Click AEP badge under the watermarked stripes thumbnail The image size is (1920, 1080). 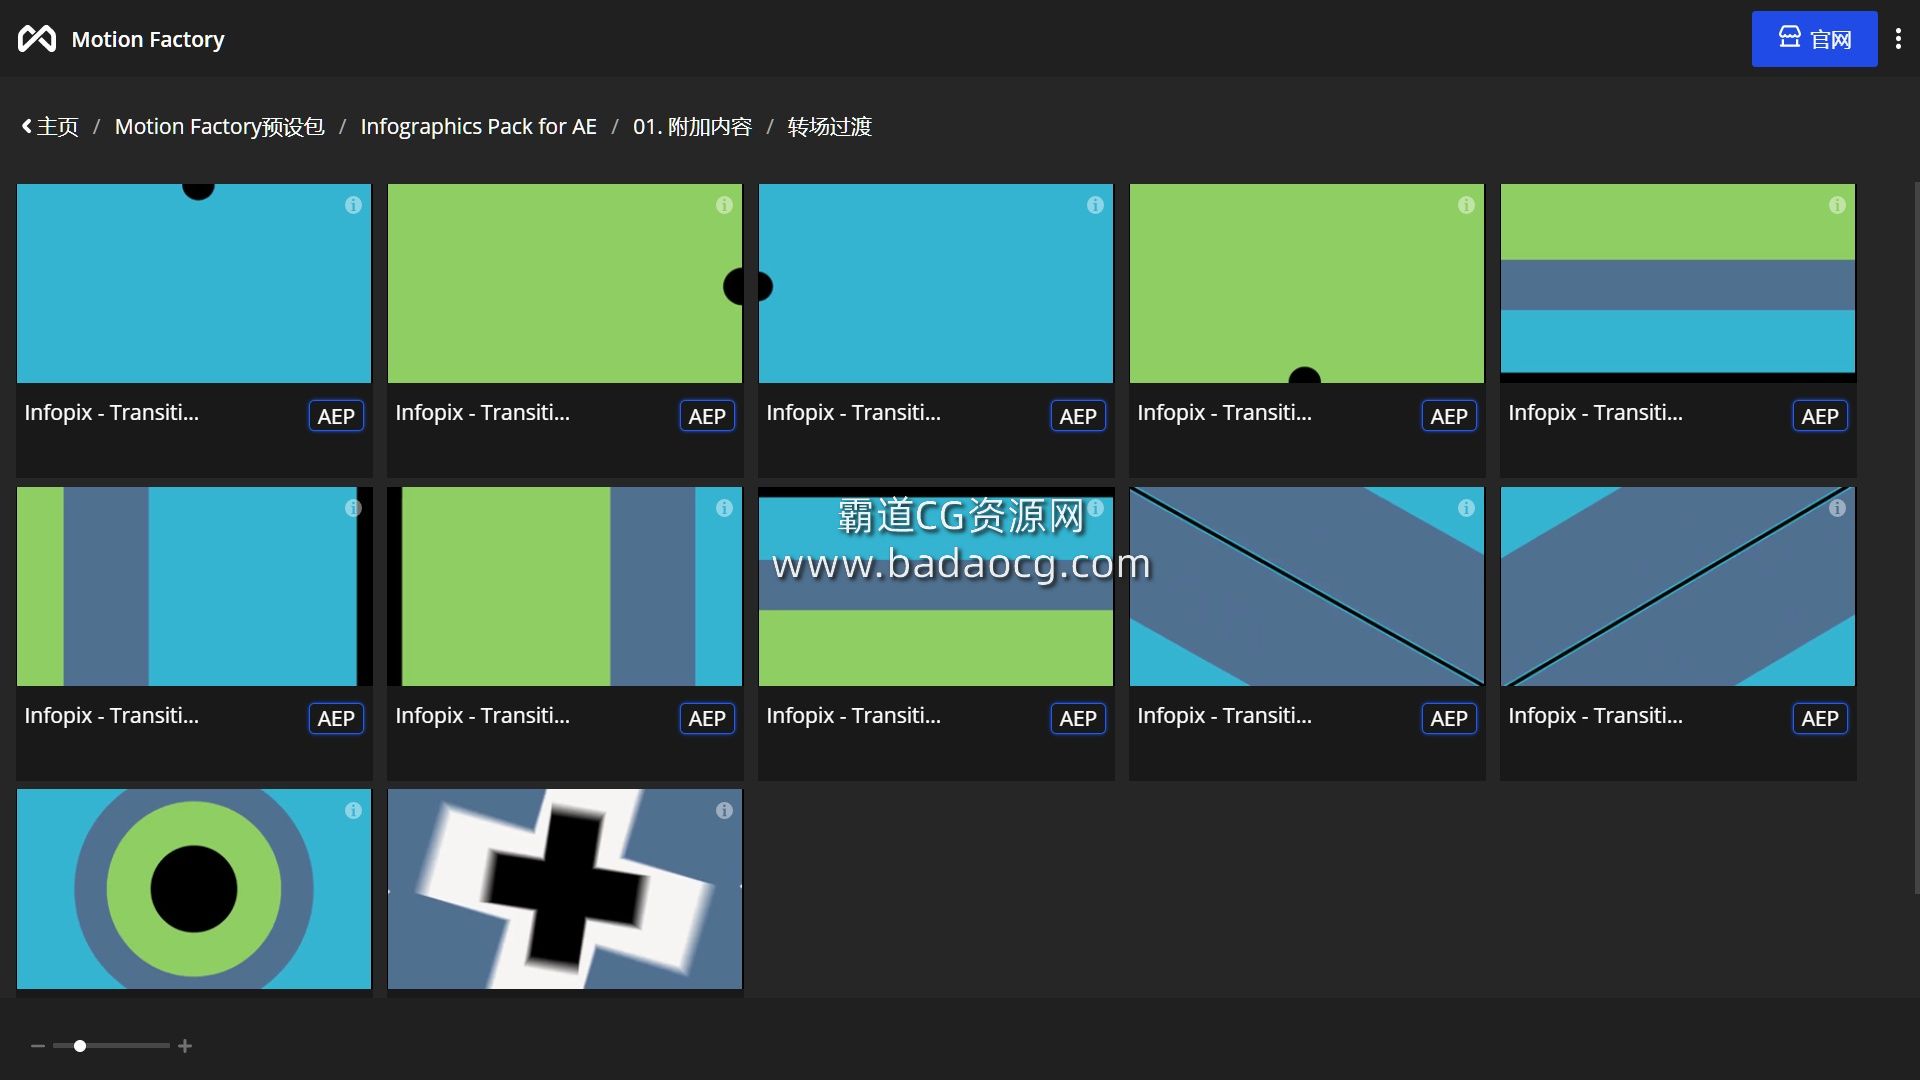pyautogui.click(x=1078, y=718)
